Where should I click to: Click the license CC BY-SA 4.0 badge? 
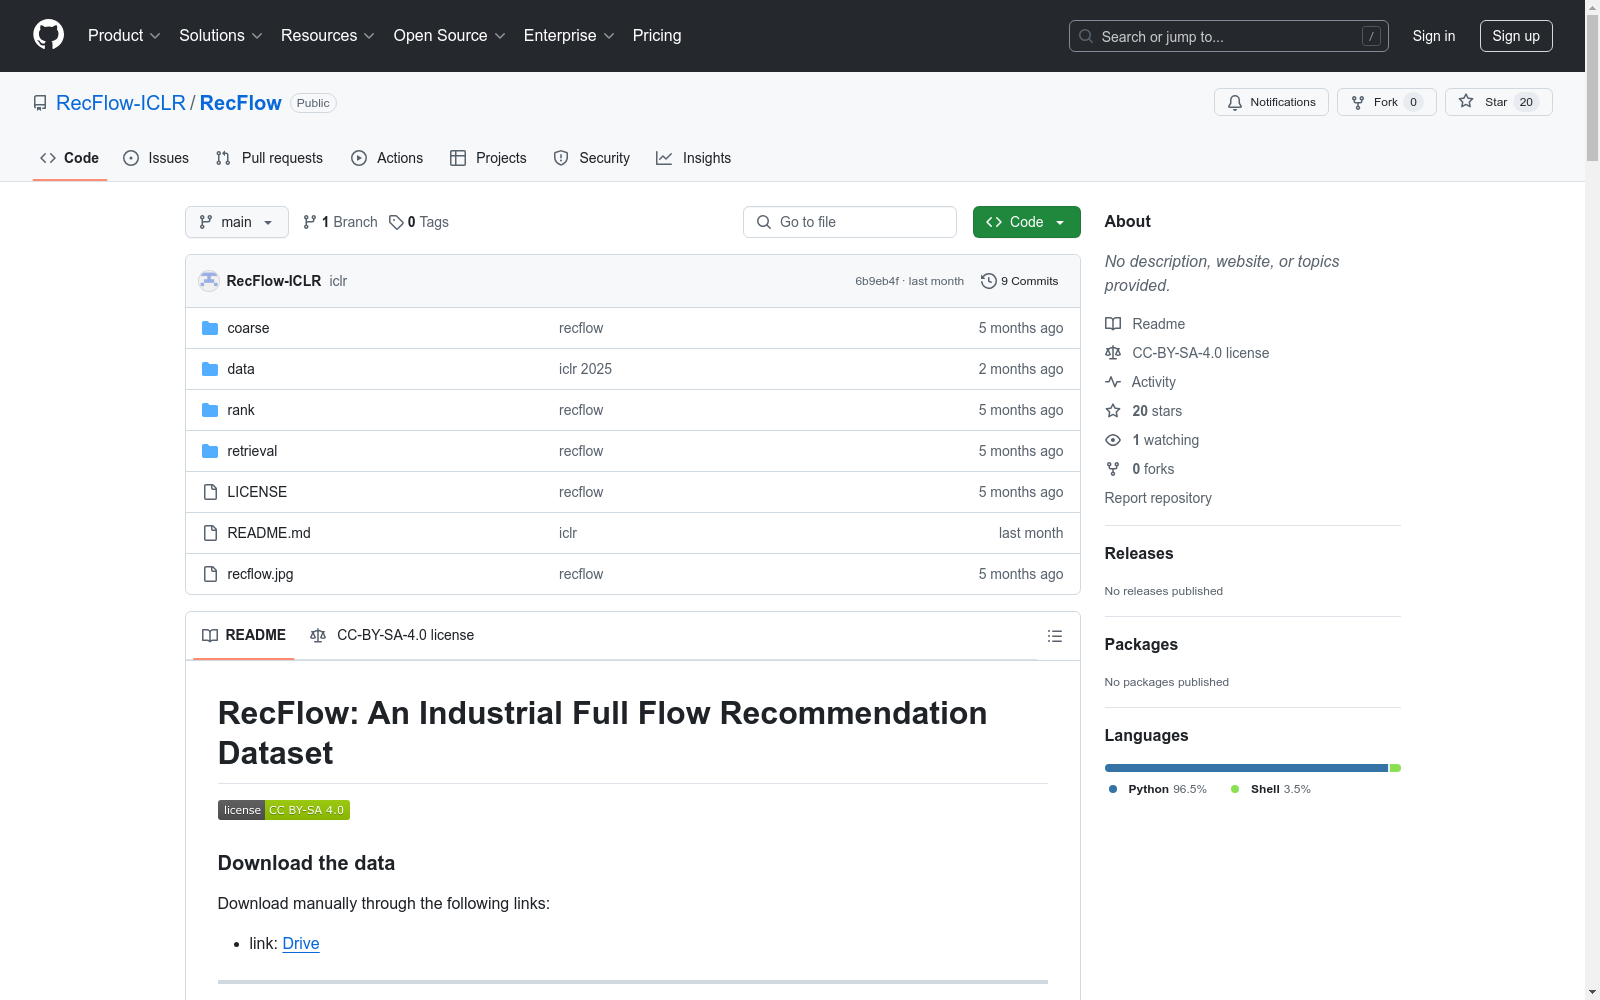[x=284, y=810]
